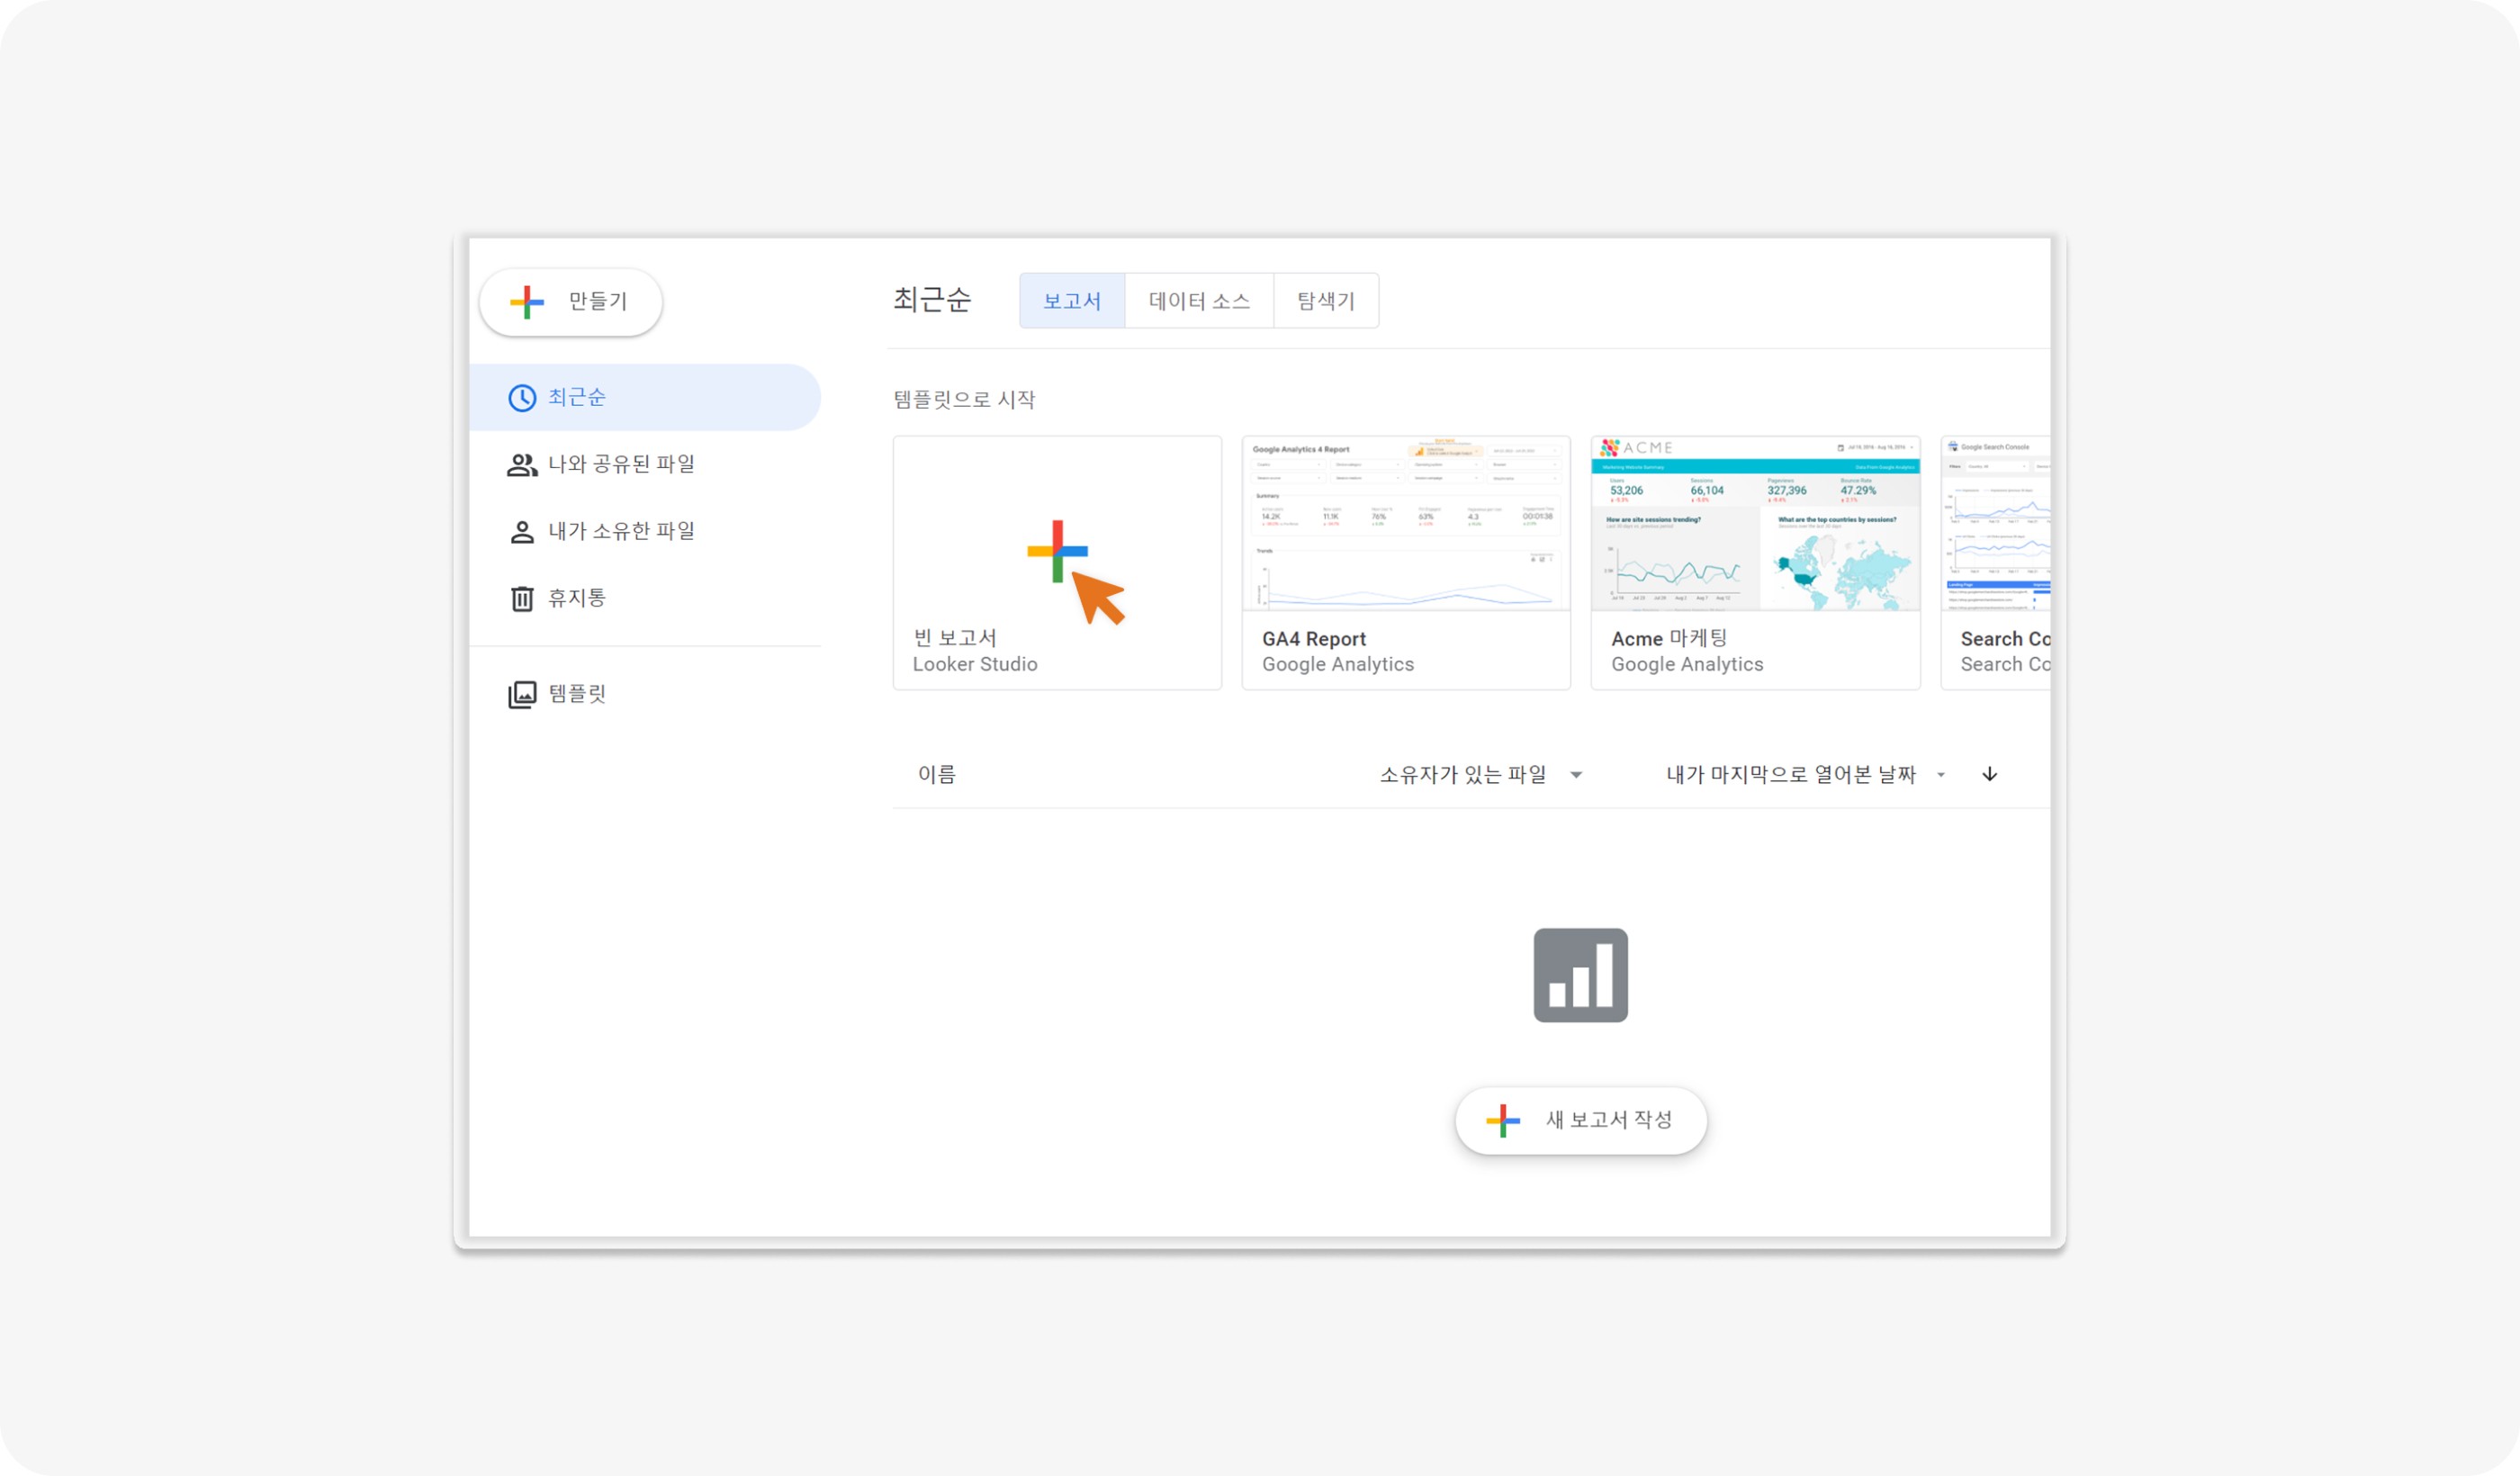Screen dimensions: 2520x1476
Task: Click the template gallery image icon
Action: [x=522, y=695]
